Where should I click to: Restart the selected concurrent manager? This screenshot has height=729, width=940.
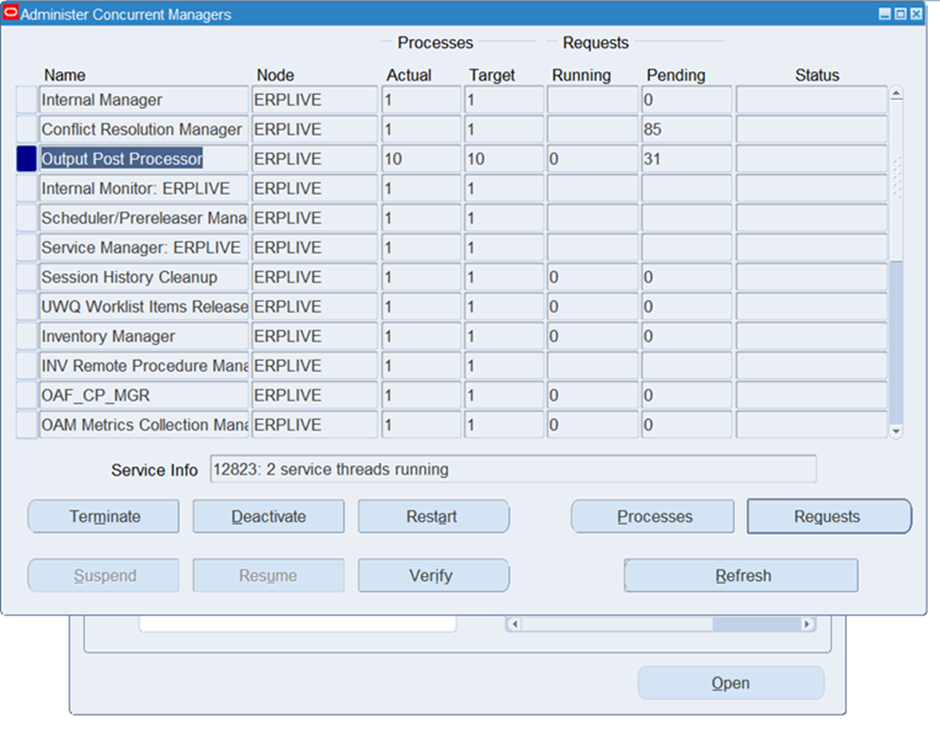click(x=433, y=517)
